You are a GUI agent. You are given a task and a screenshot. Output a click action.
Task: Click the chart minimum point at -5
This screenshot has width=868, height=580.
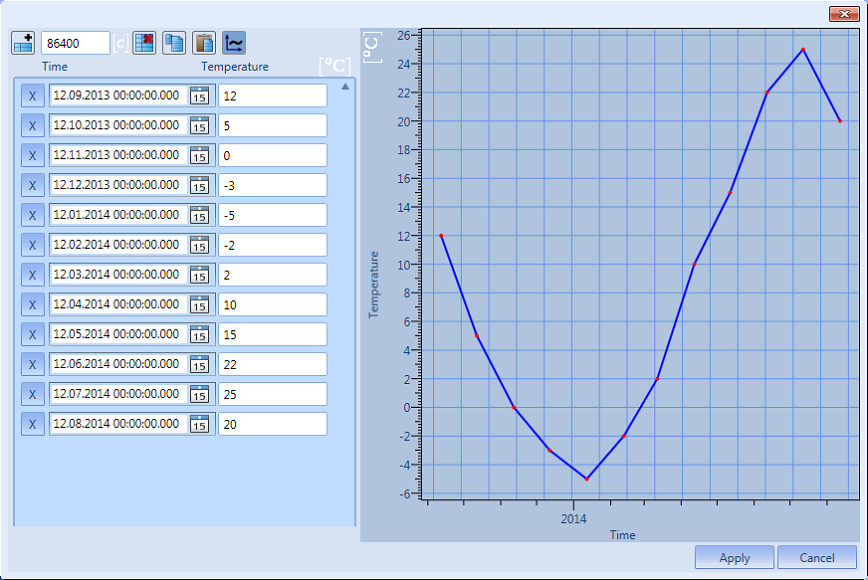[x=587, y=479]
